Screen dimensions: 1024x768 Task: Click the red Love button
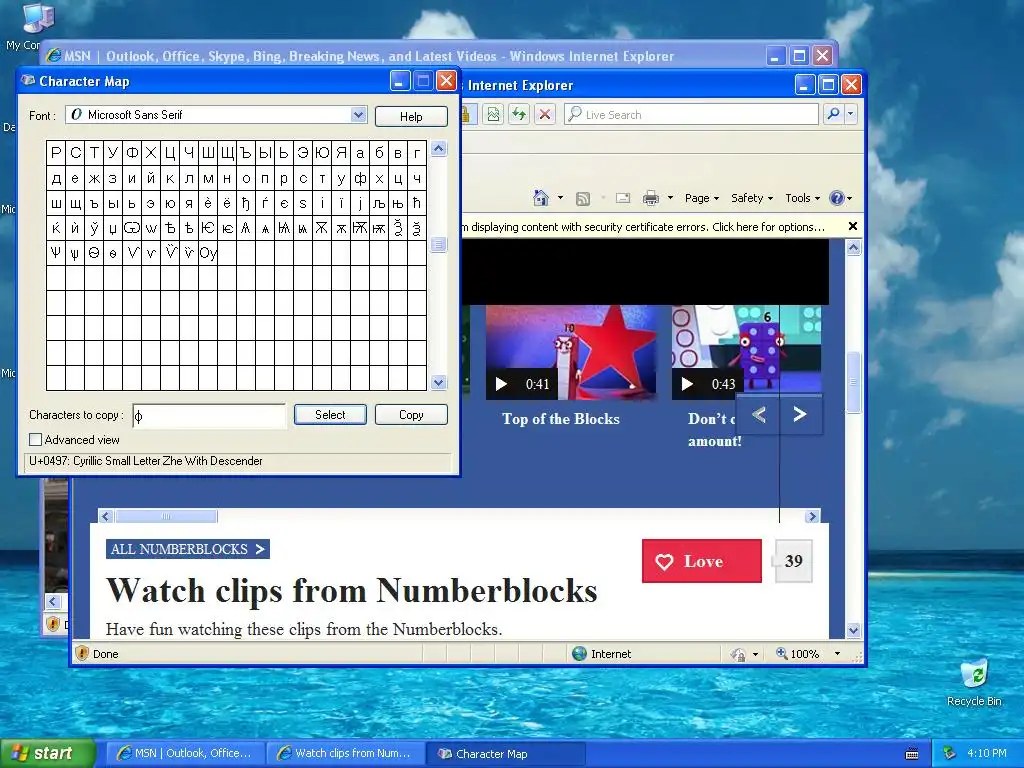(701, 561)
